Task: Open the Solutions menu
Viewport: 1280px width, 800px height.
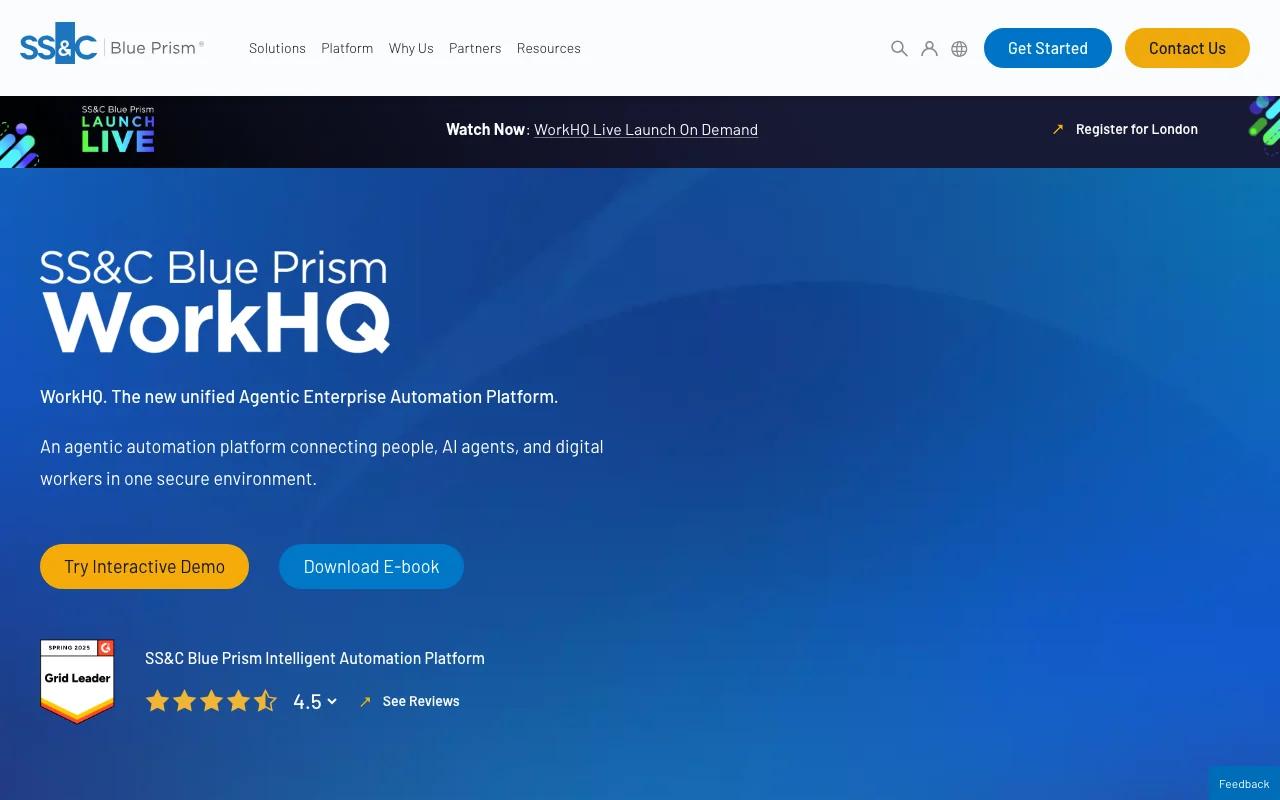Action: tap(277, 48)
